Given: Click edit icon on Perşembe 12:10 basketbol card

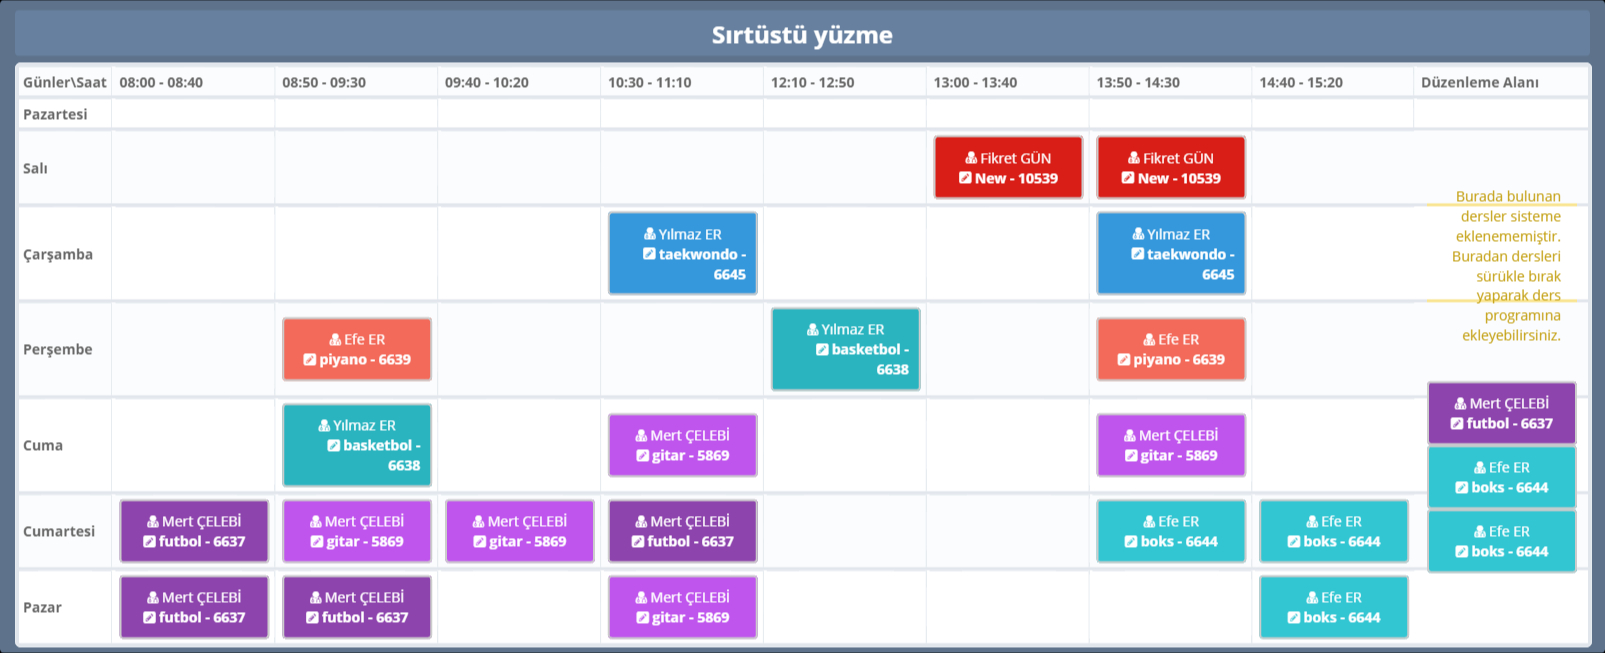Looking at the screenshot, I should 822,350.
